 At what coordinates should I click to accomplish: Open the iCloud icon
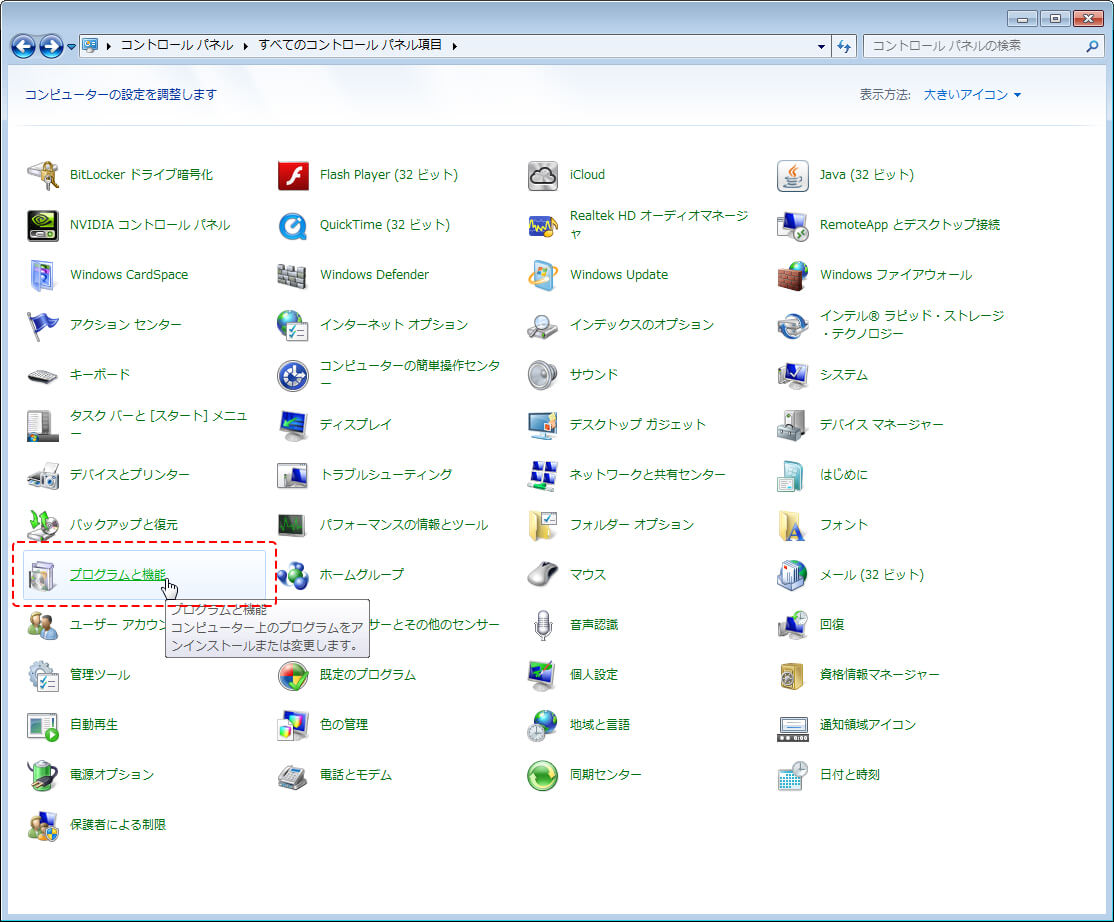point(543,175)
